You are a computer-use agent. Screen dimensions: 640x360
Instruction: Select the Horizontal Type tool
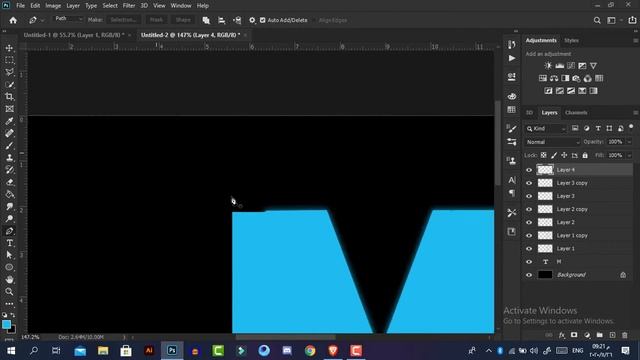[9, 243]
